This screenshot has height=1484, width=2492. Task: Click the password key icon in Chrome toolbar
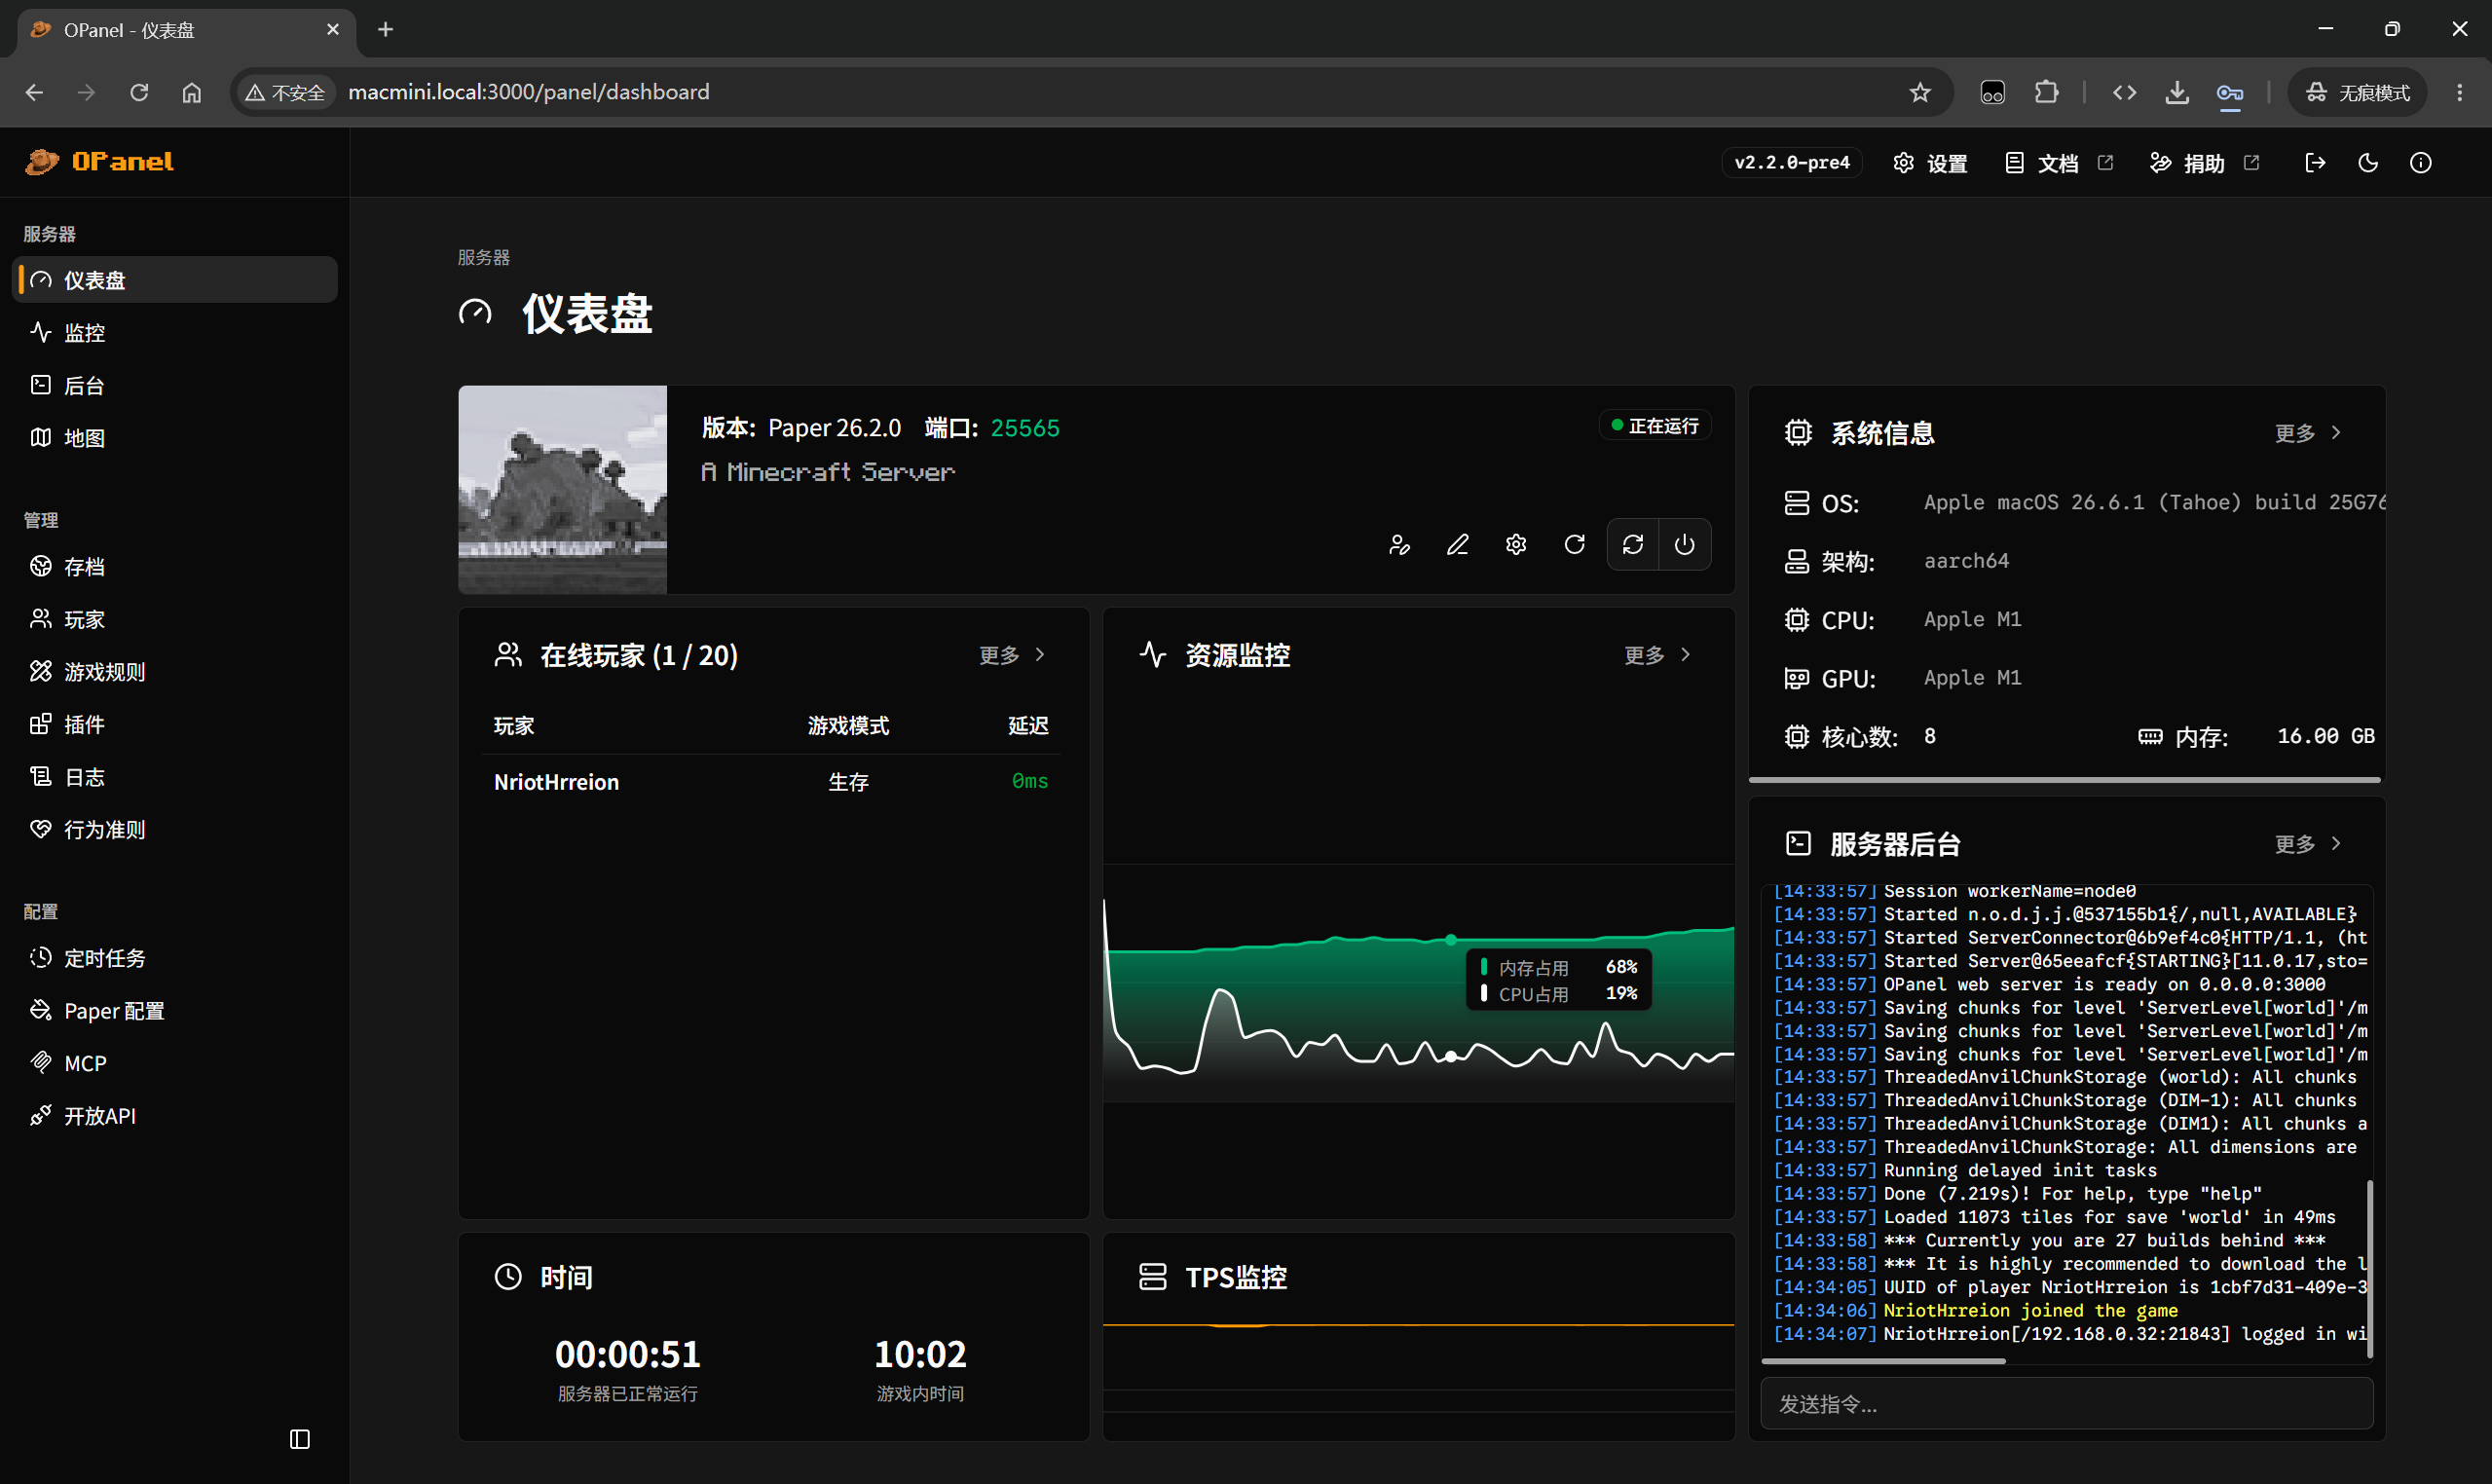2230,92
